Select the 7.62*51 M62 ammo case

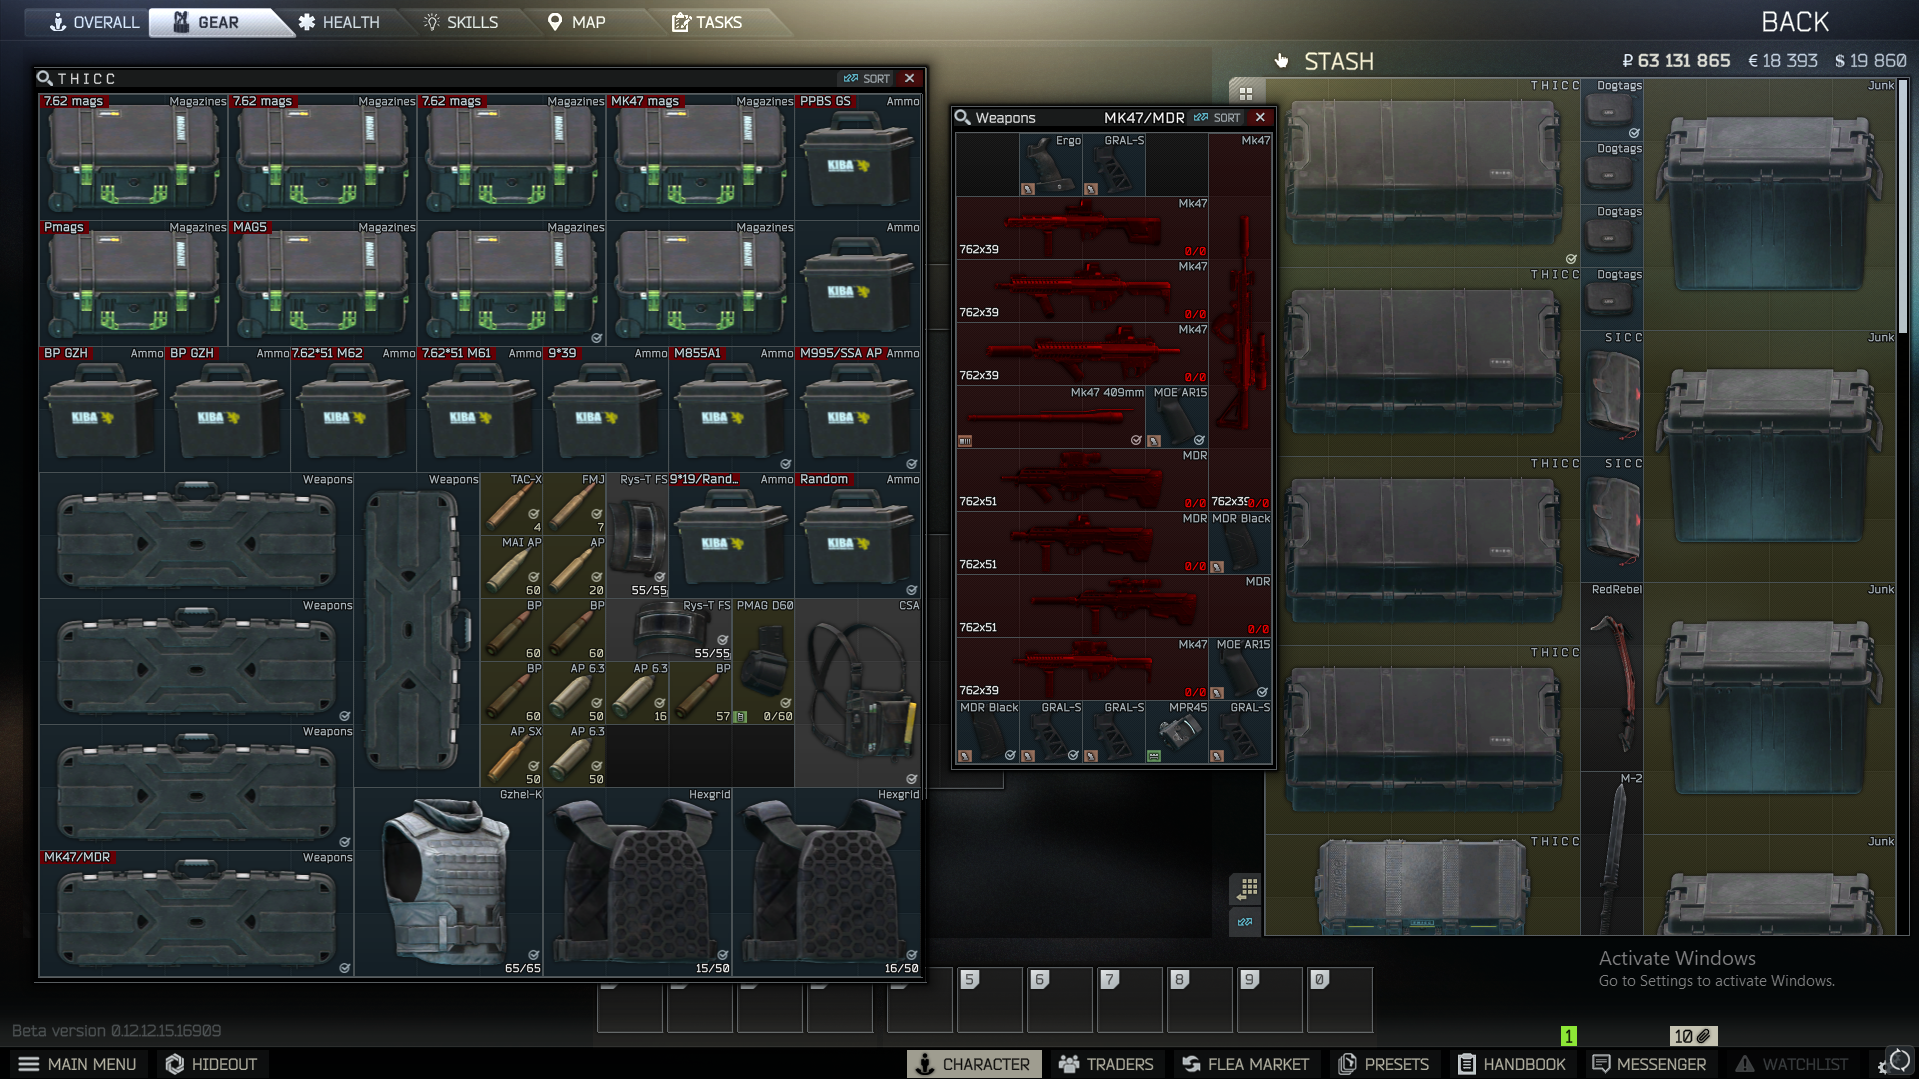click(354, 410)
